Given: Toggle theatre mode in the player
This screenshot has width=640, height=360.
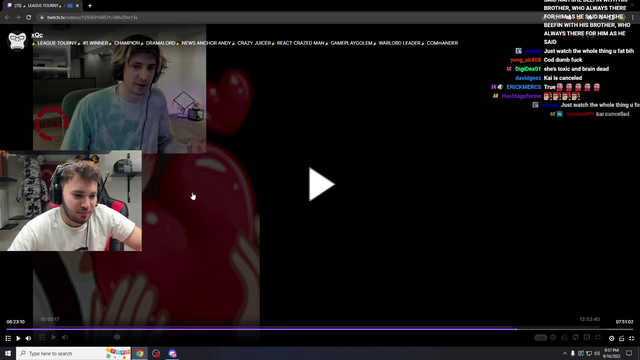Looking at the screenshot, I should tap(622, 338).
